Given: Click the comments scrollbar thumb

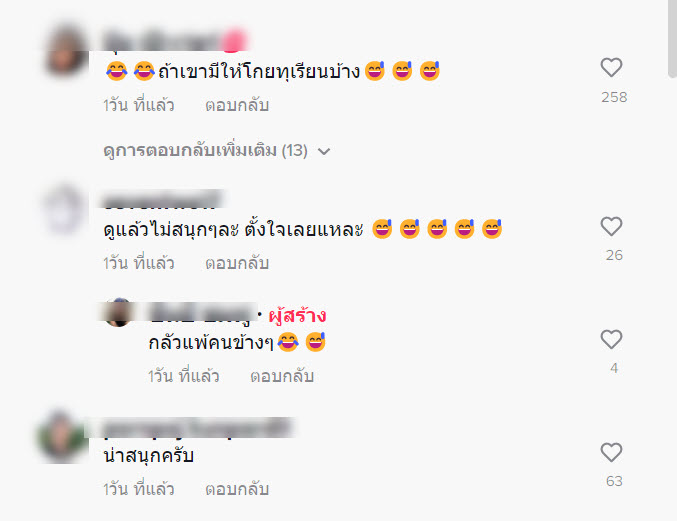Looking at the screenshot, I should coord(672,39).
